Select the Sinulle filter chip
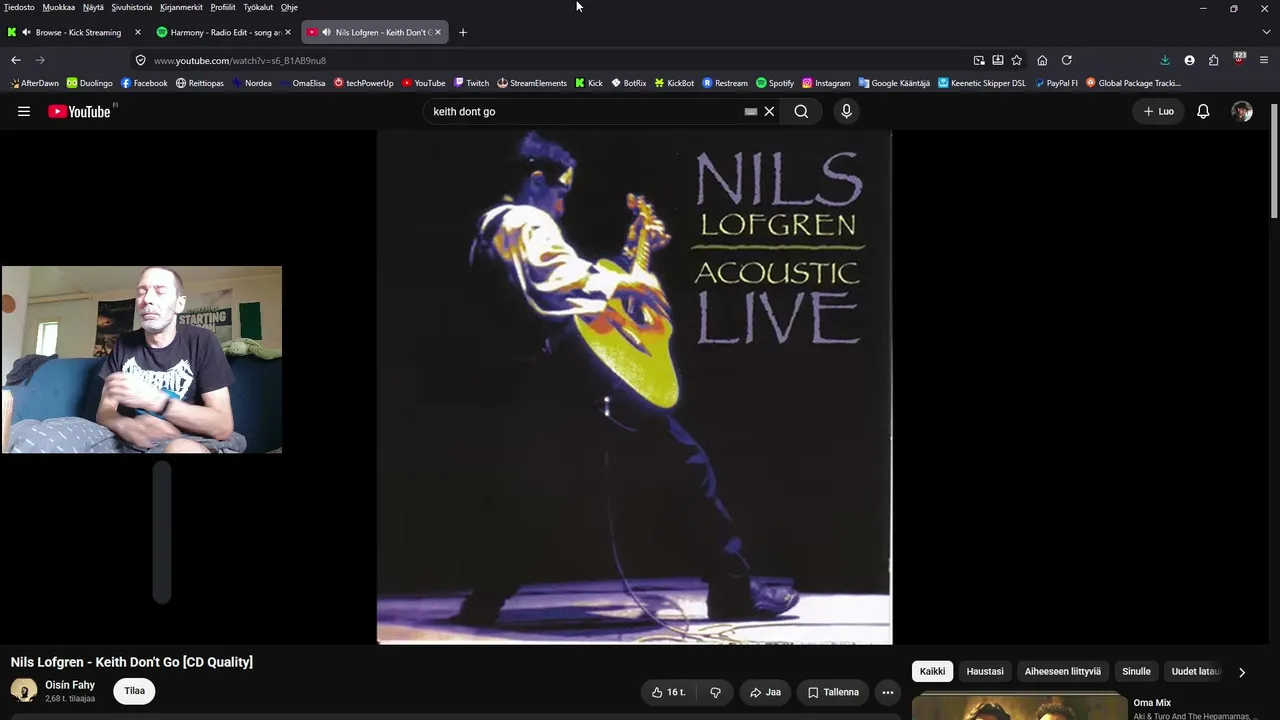Viewport: 1280px width, 720px height. [x=1136, y=671]
